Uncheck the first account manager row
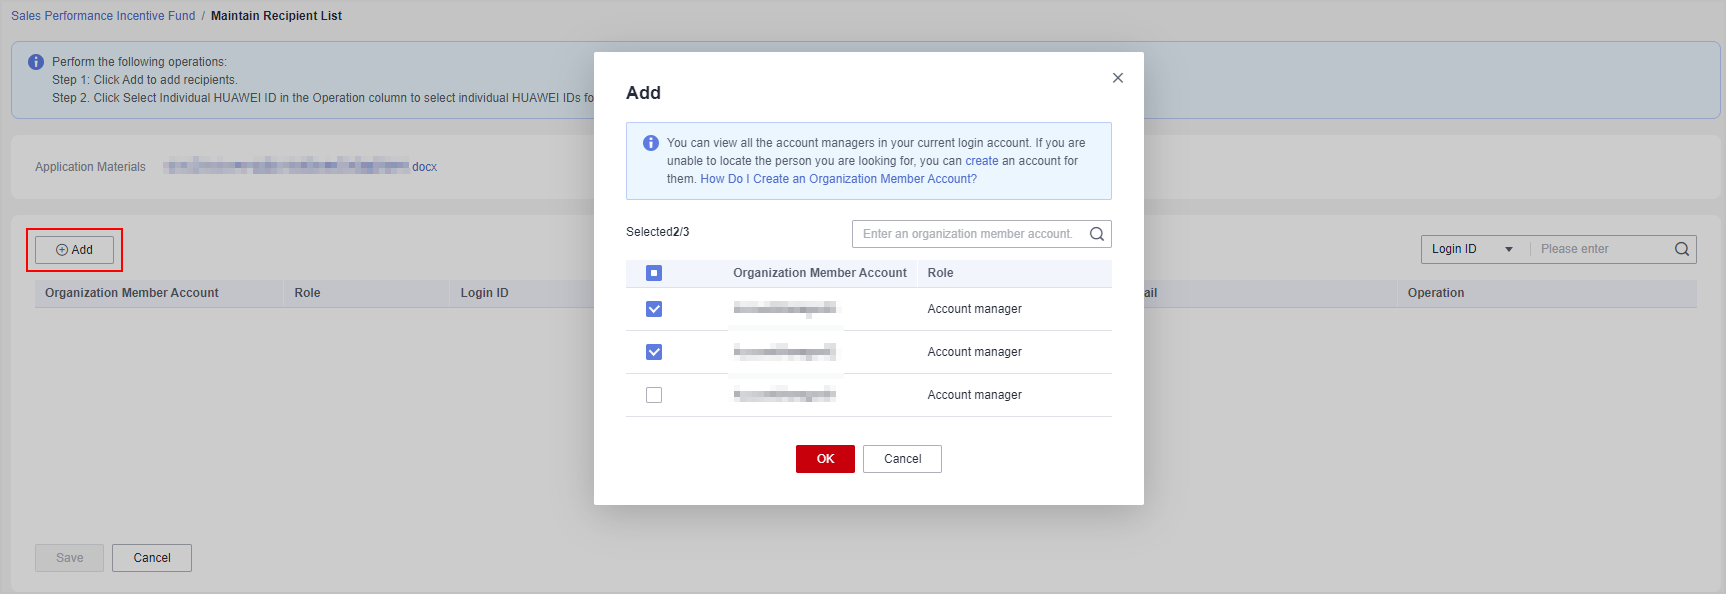The width and height of the screenshot is (1726, 594). (654, 309)
